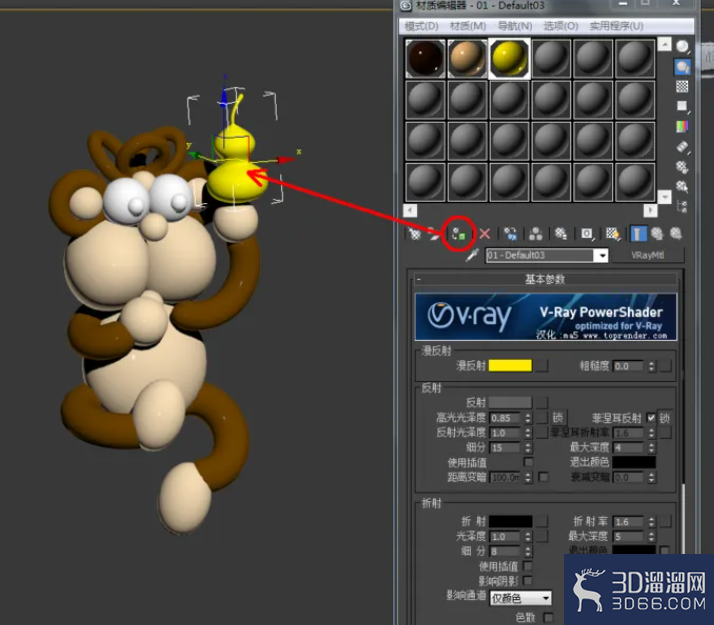This screenshot has width=714, height=625.
Task: Toggle the 锁 button beside 高光光泽度
Action: (557, 417)
